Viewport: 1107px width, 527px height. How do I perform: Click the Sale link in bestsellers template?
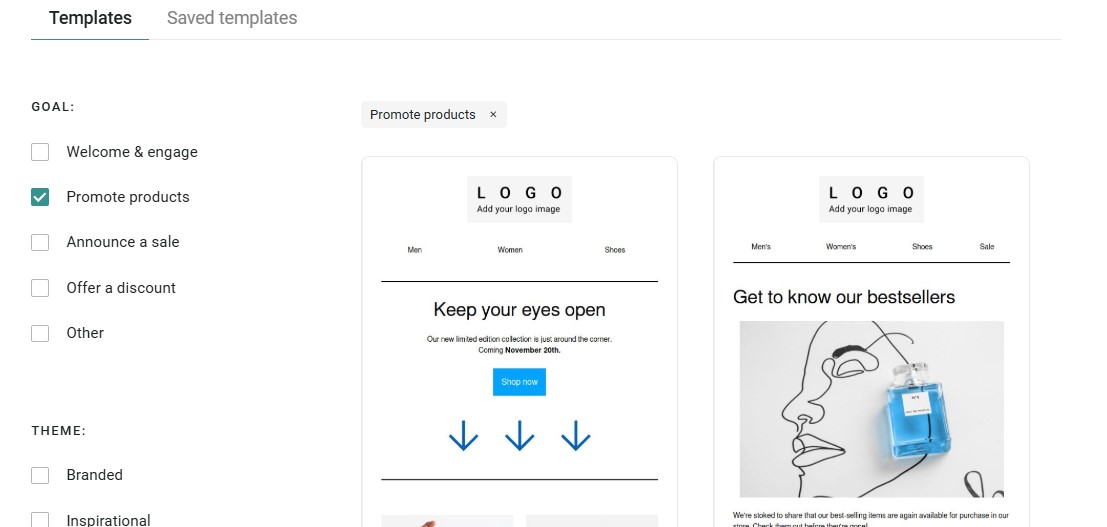pyautogui.click(x=987, y=247)
